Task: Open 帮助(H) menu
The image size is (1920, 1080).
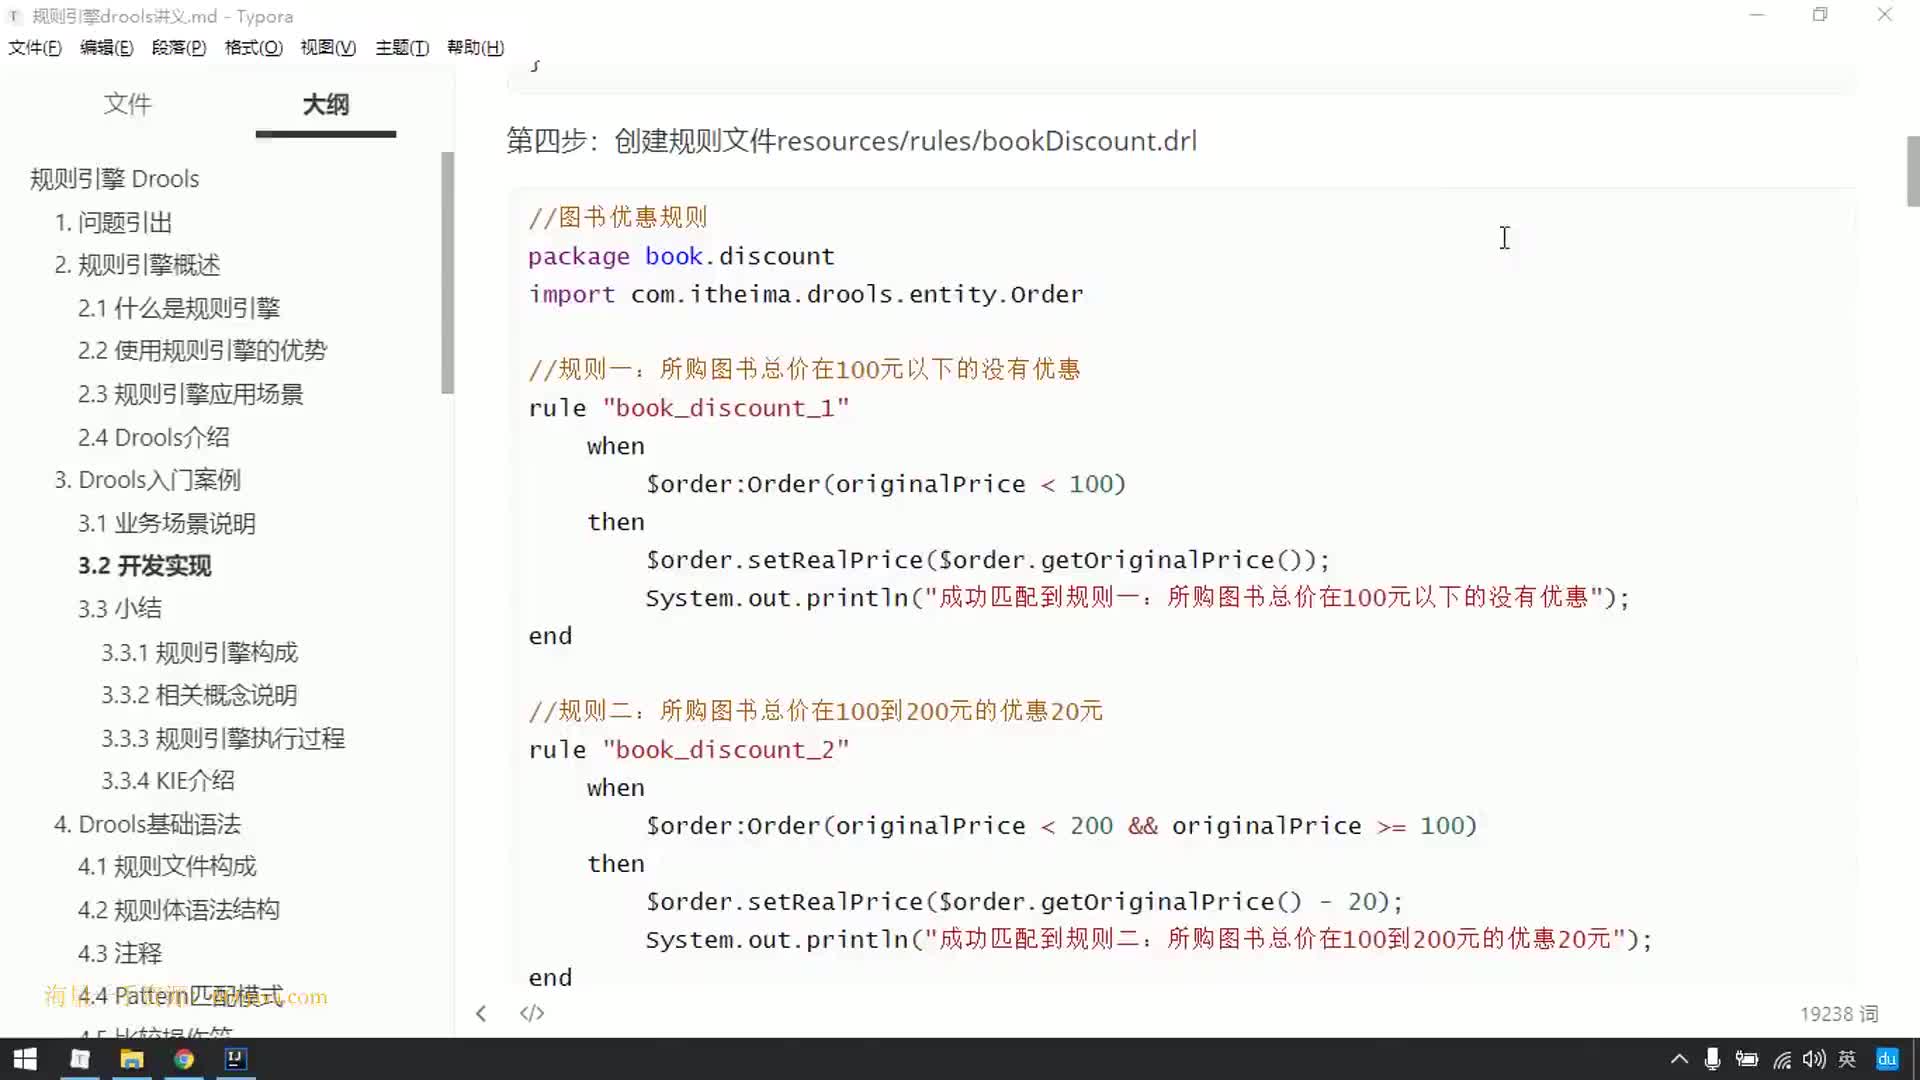Action: [x=475, y=48]
